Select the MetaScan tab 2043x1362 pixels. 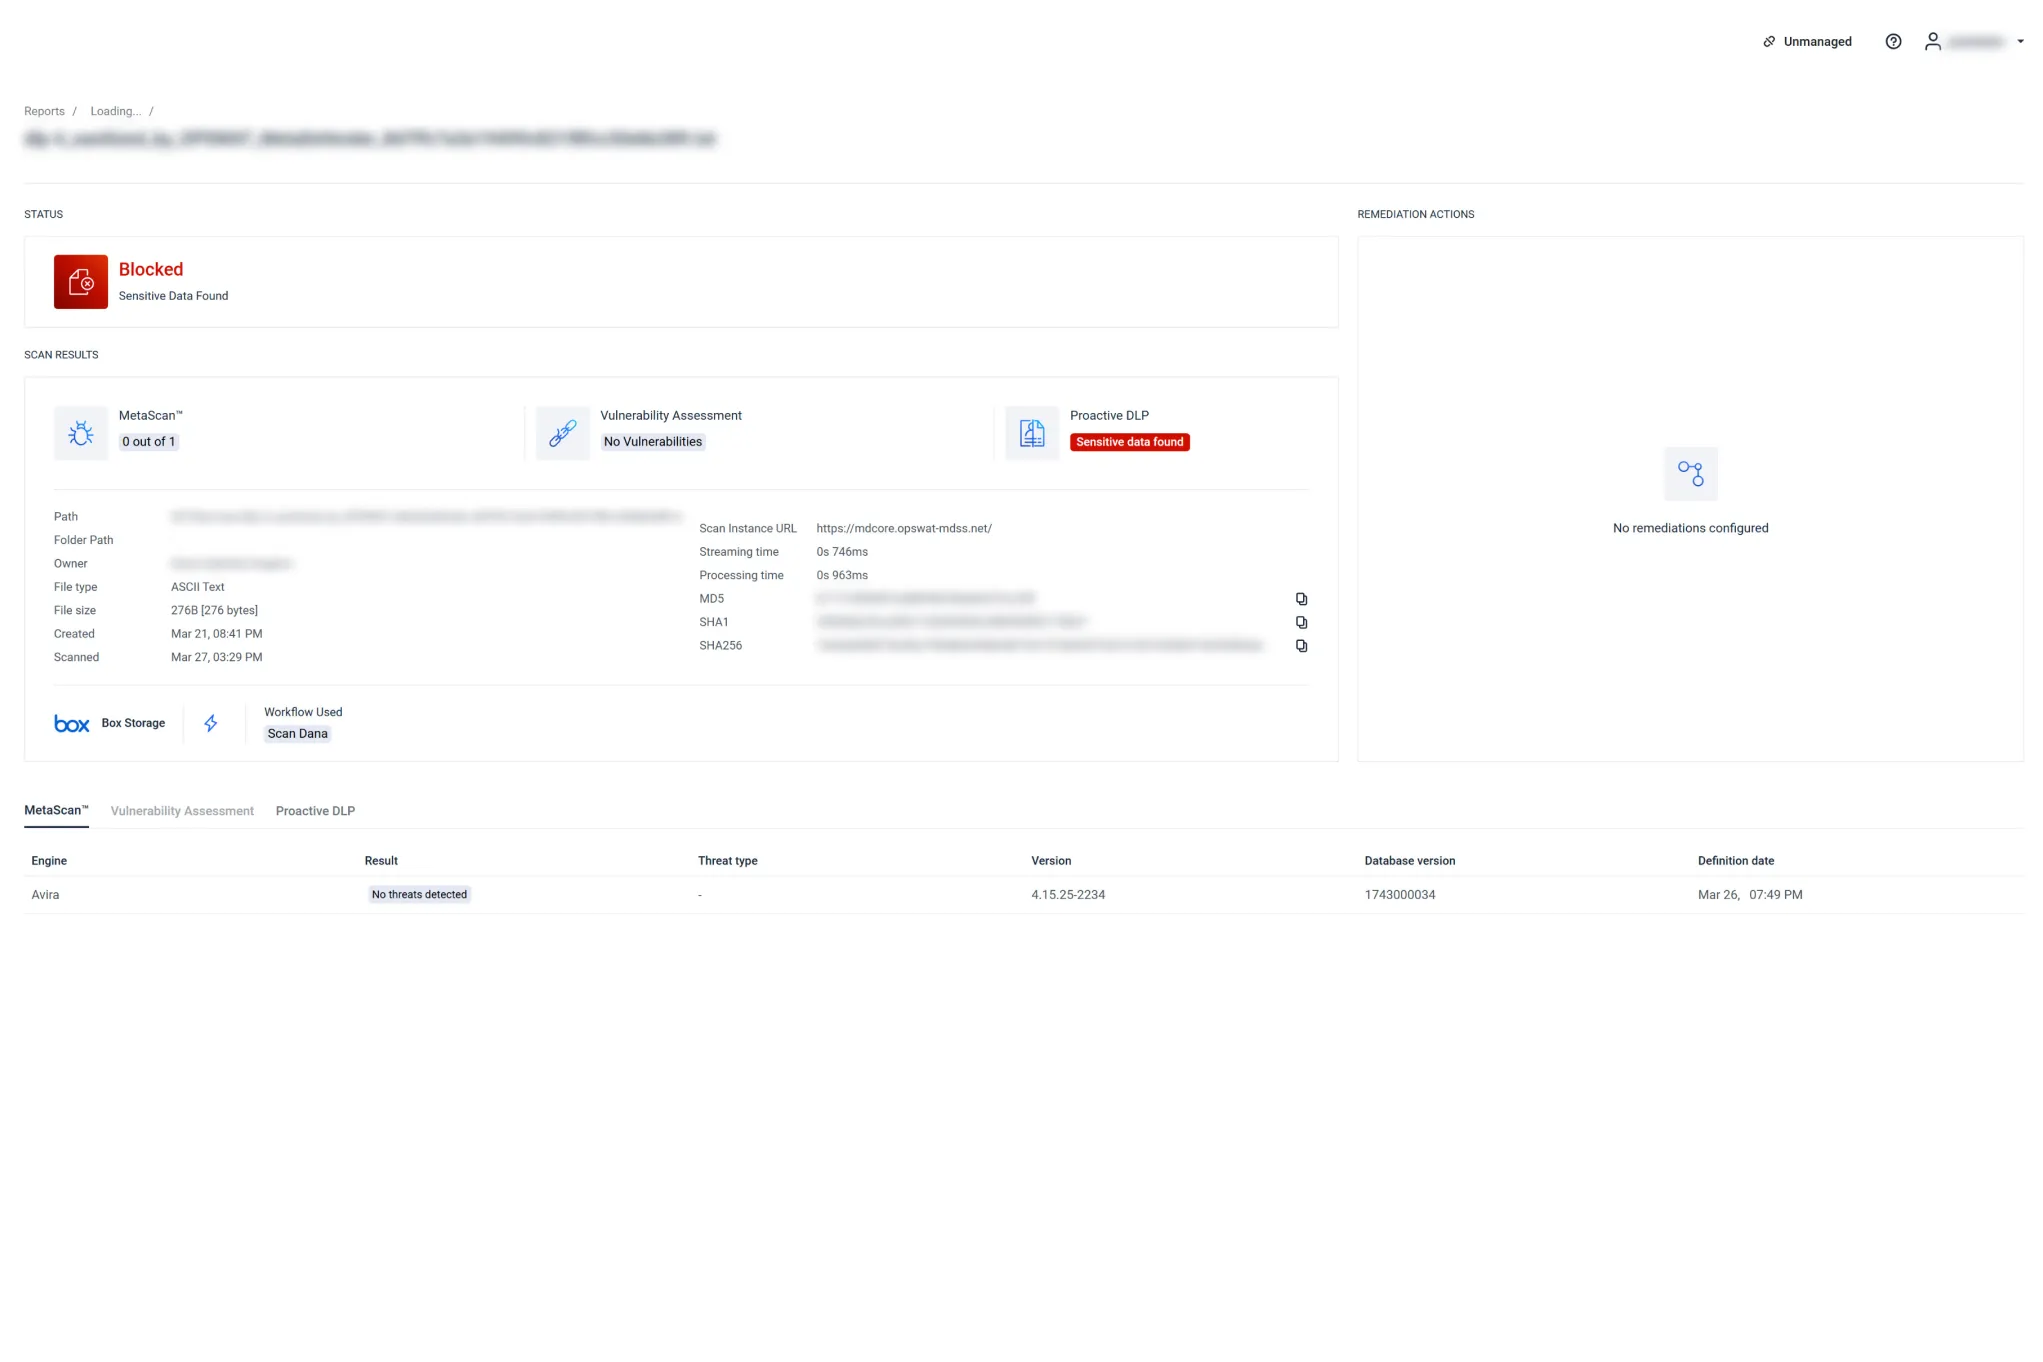(56, 810)
